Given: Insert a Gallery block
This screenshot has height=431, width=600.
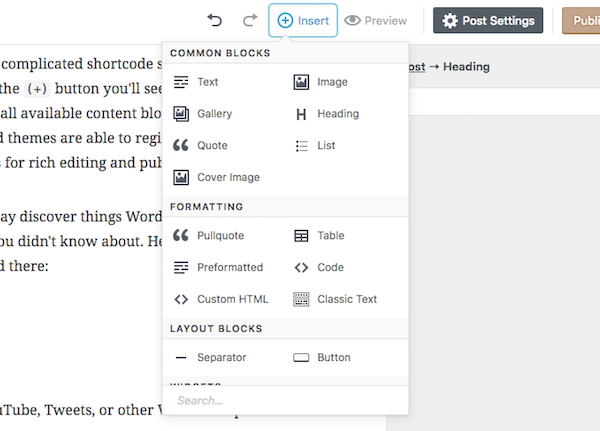Looking at the screenshot, I should pos(202,114).
